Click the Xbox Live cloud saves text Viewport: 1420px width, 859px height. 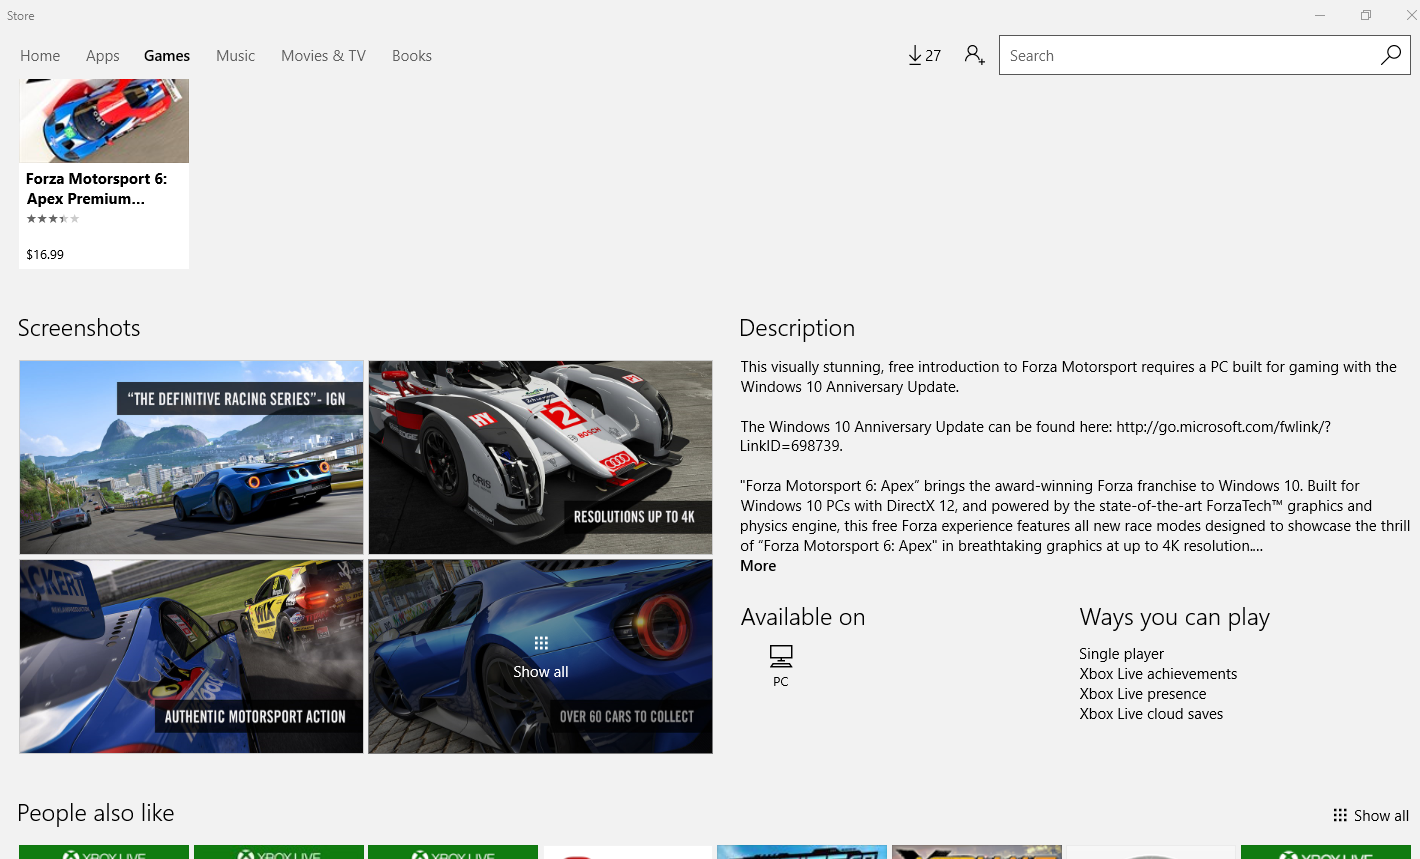coord(1151,714)
